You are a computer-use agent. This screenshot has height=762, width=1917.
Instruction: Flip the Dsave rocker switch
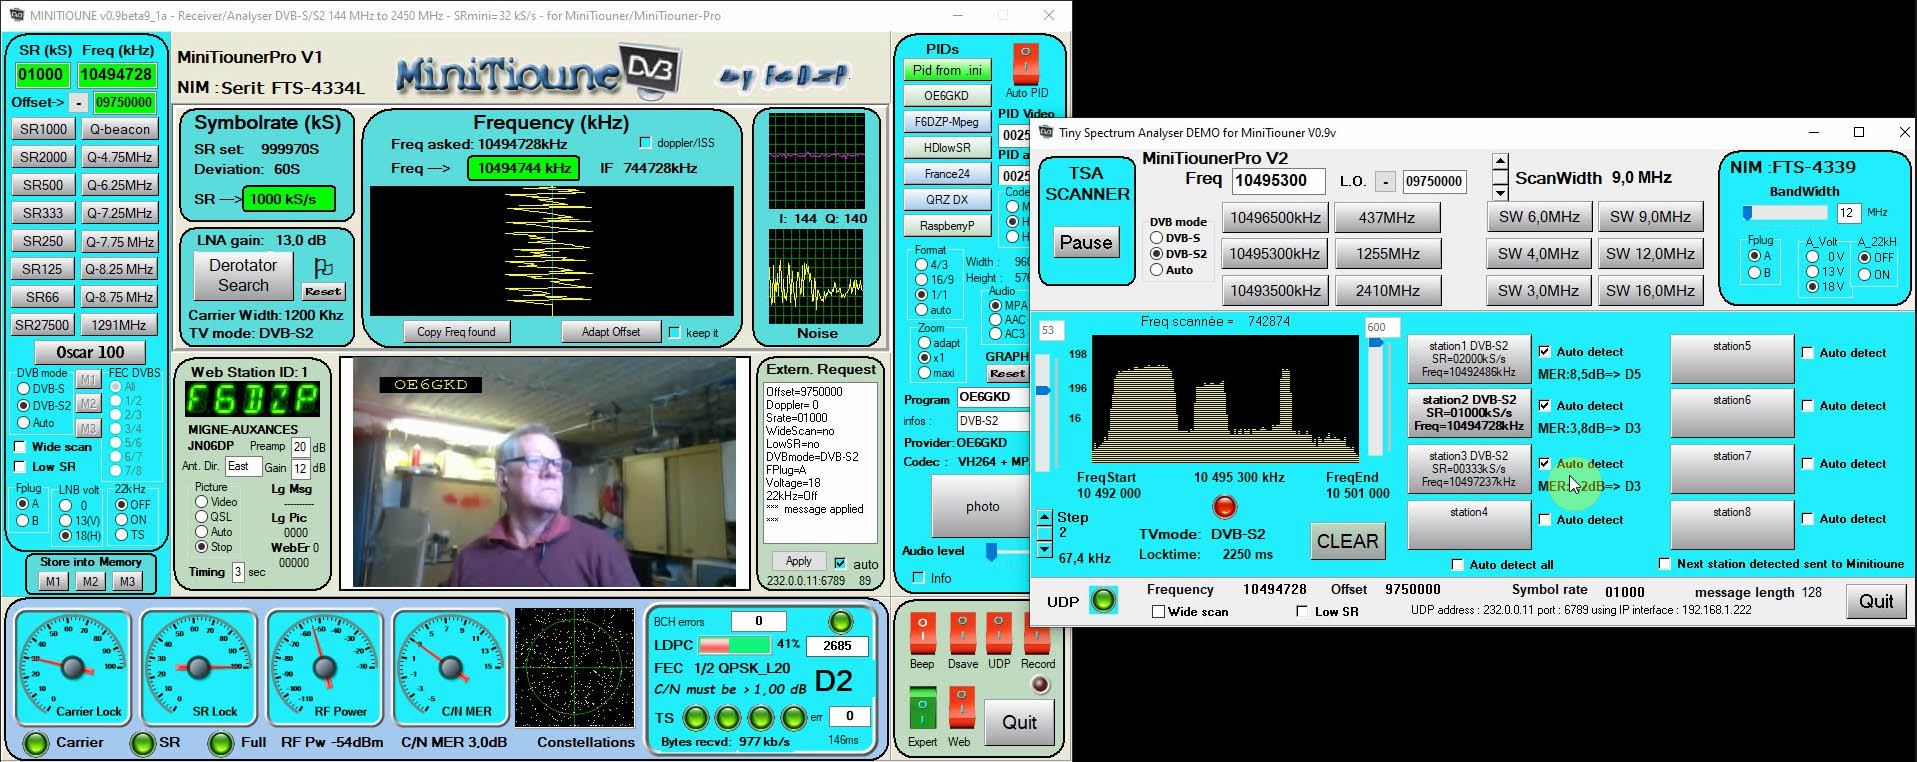962,632
